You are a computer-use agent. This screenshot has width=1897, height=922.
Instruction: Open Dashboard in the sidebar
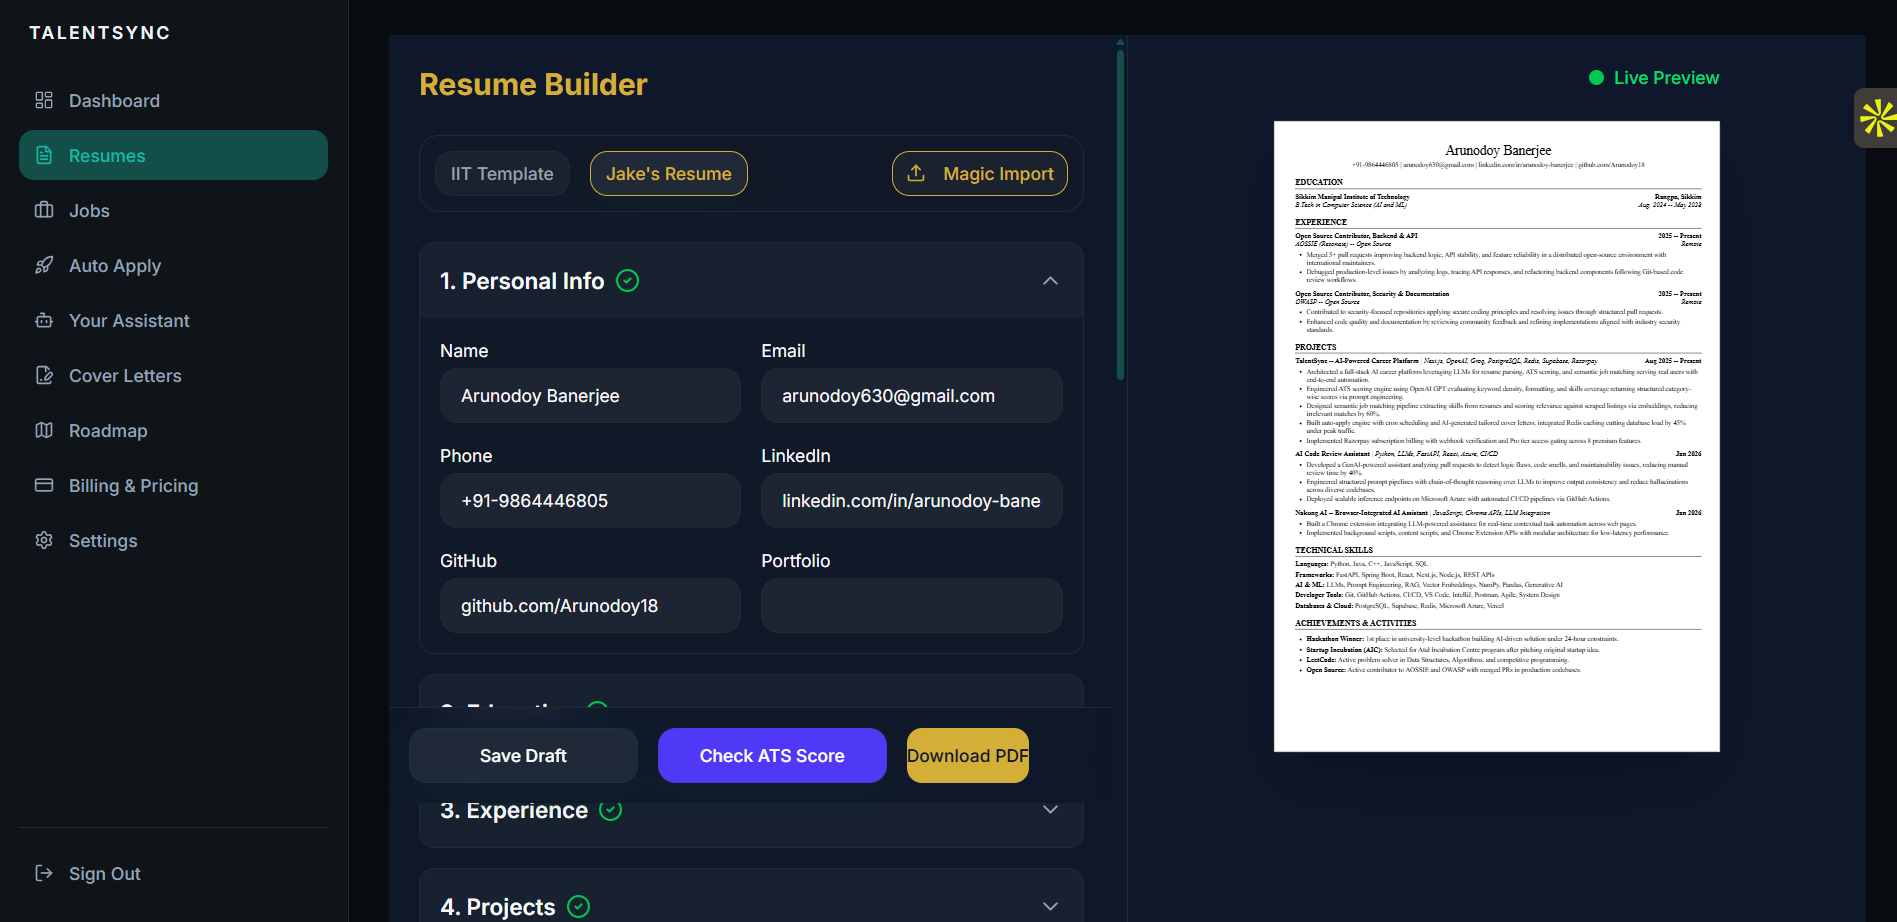tap(173, 100)
